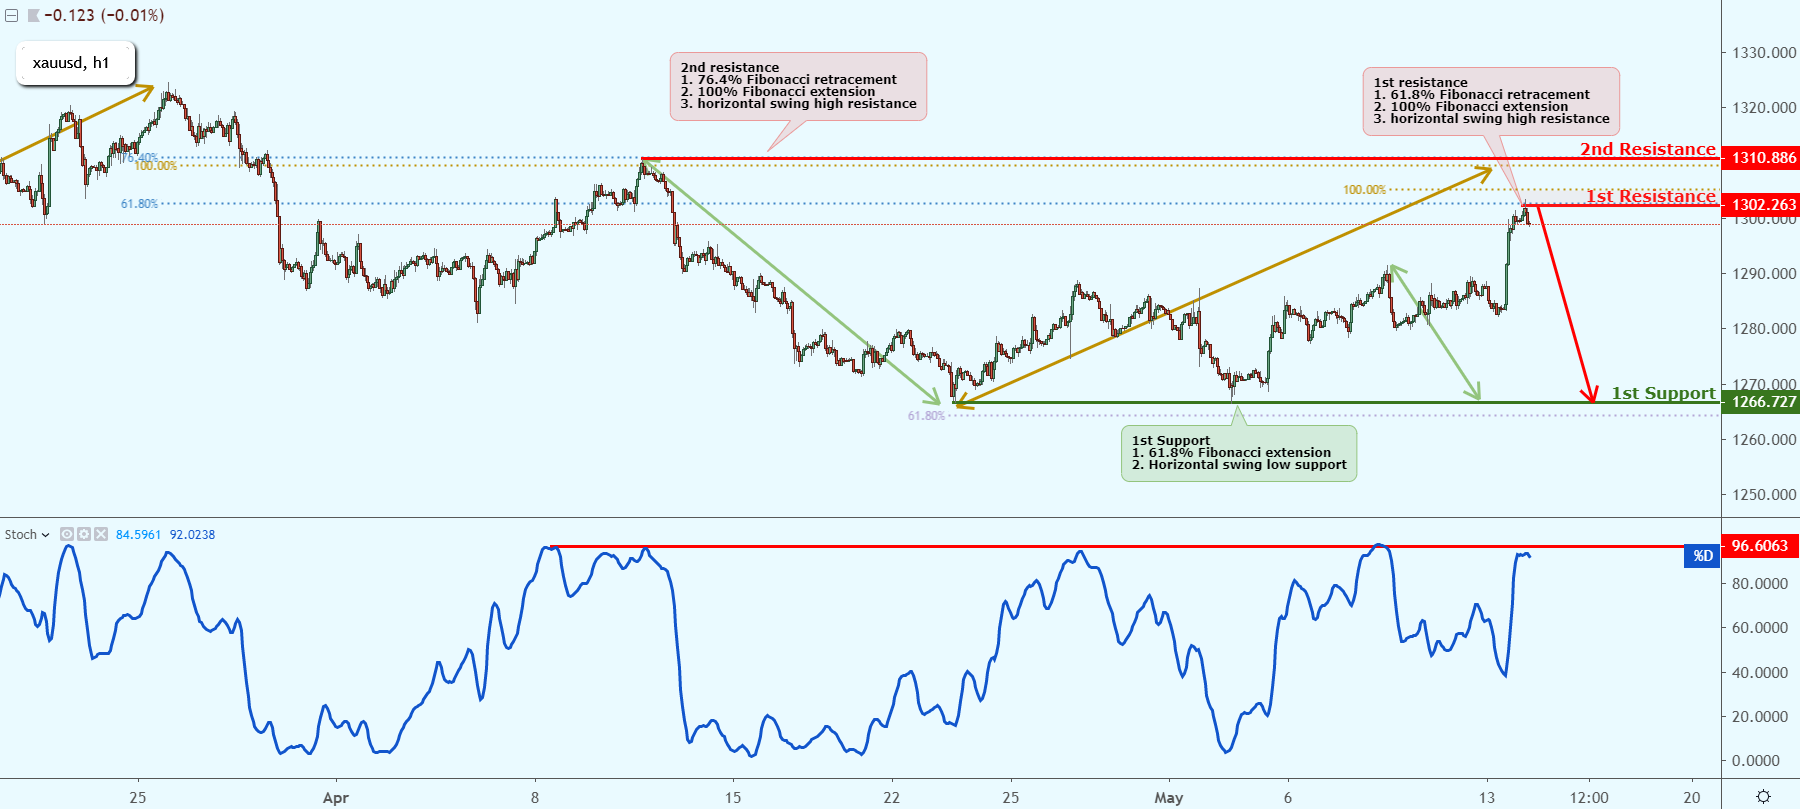Click the 20.0000 stochastic scale label
The width and height of the screenshot is (1800, 809).
coord(1760,717)
